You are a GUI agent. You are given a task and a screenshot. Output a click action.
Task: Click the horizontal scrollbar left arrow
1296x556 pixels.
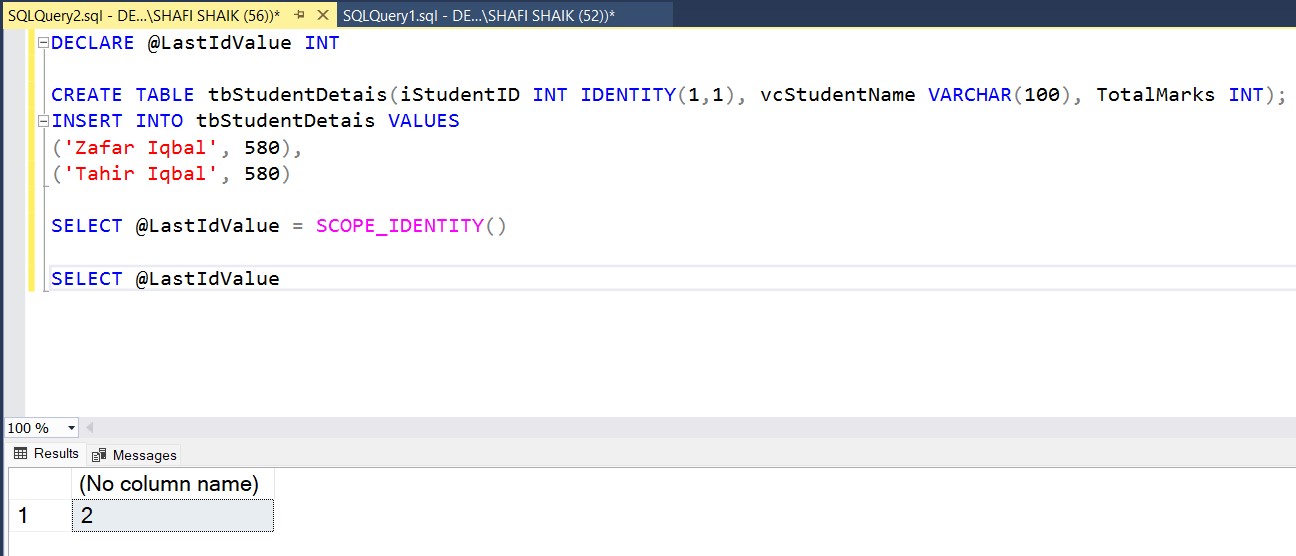[x=89, y=428]
